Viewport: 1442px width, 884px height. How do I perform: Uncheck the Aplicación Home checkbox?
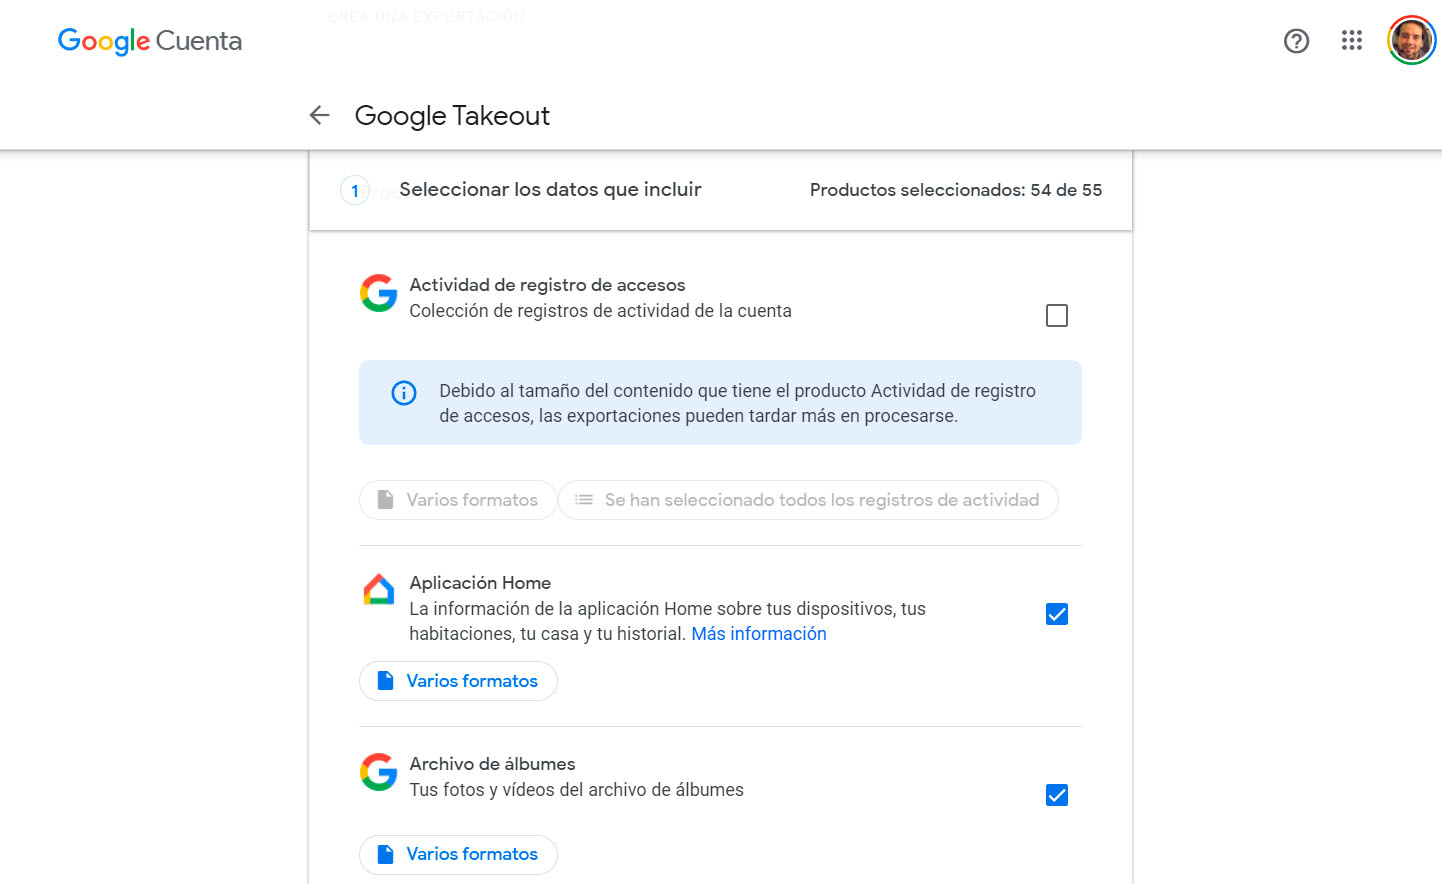pos(1057,614)
